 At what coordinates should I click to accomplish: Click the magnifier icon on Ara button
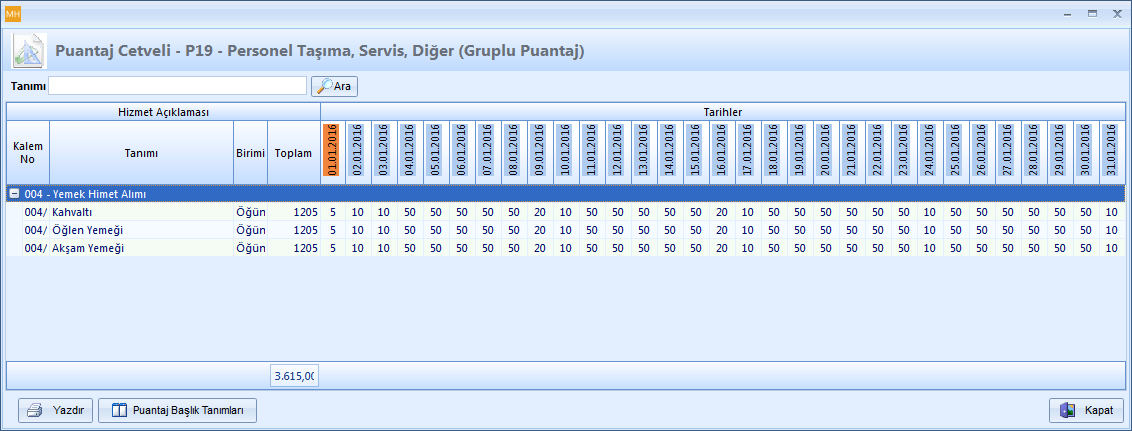324,86
